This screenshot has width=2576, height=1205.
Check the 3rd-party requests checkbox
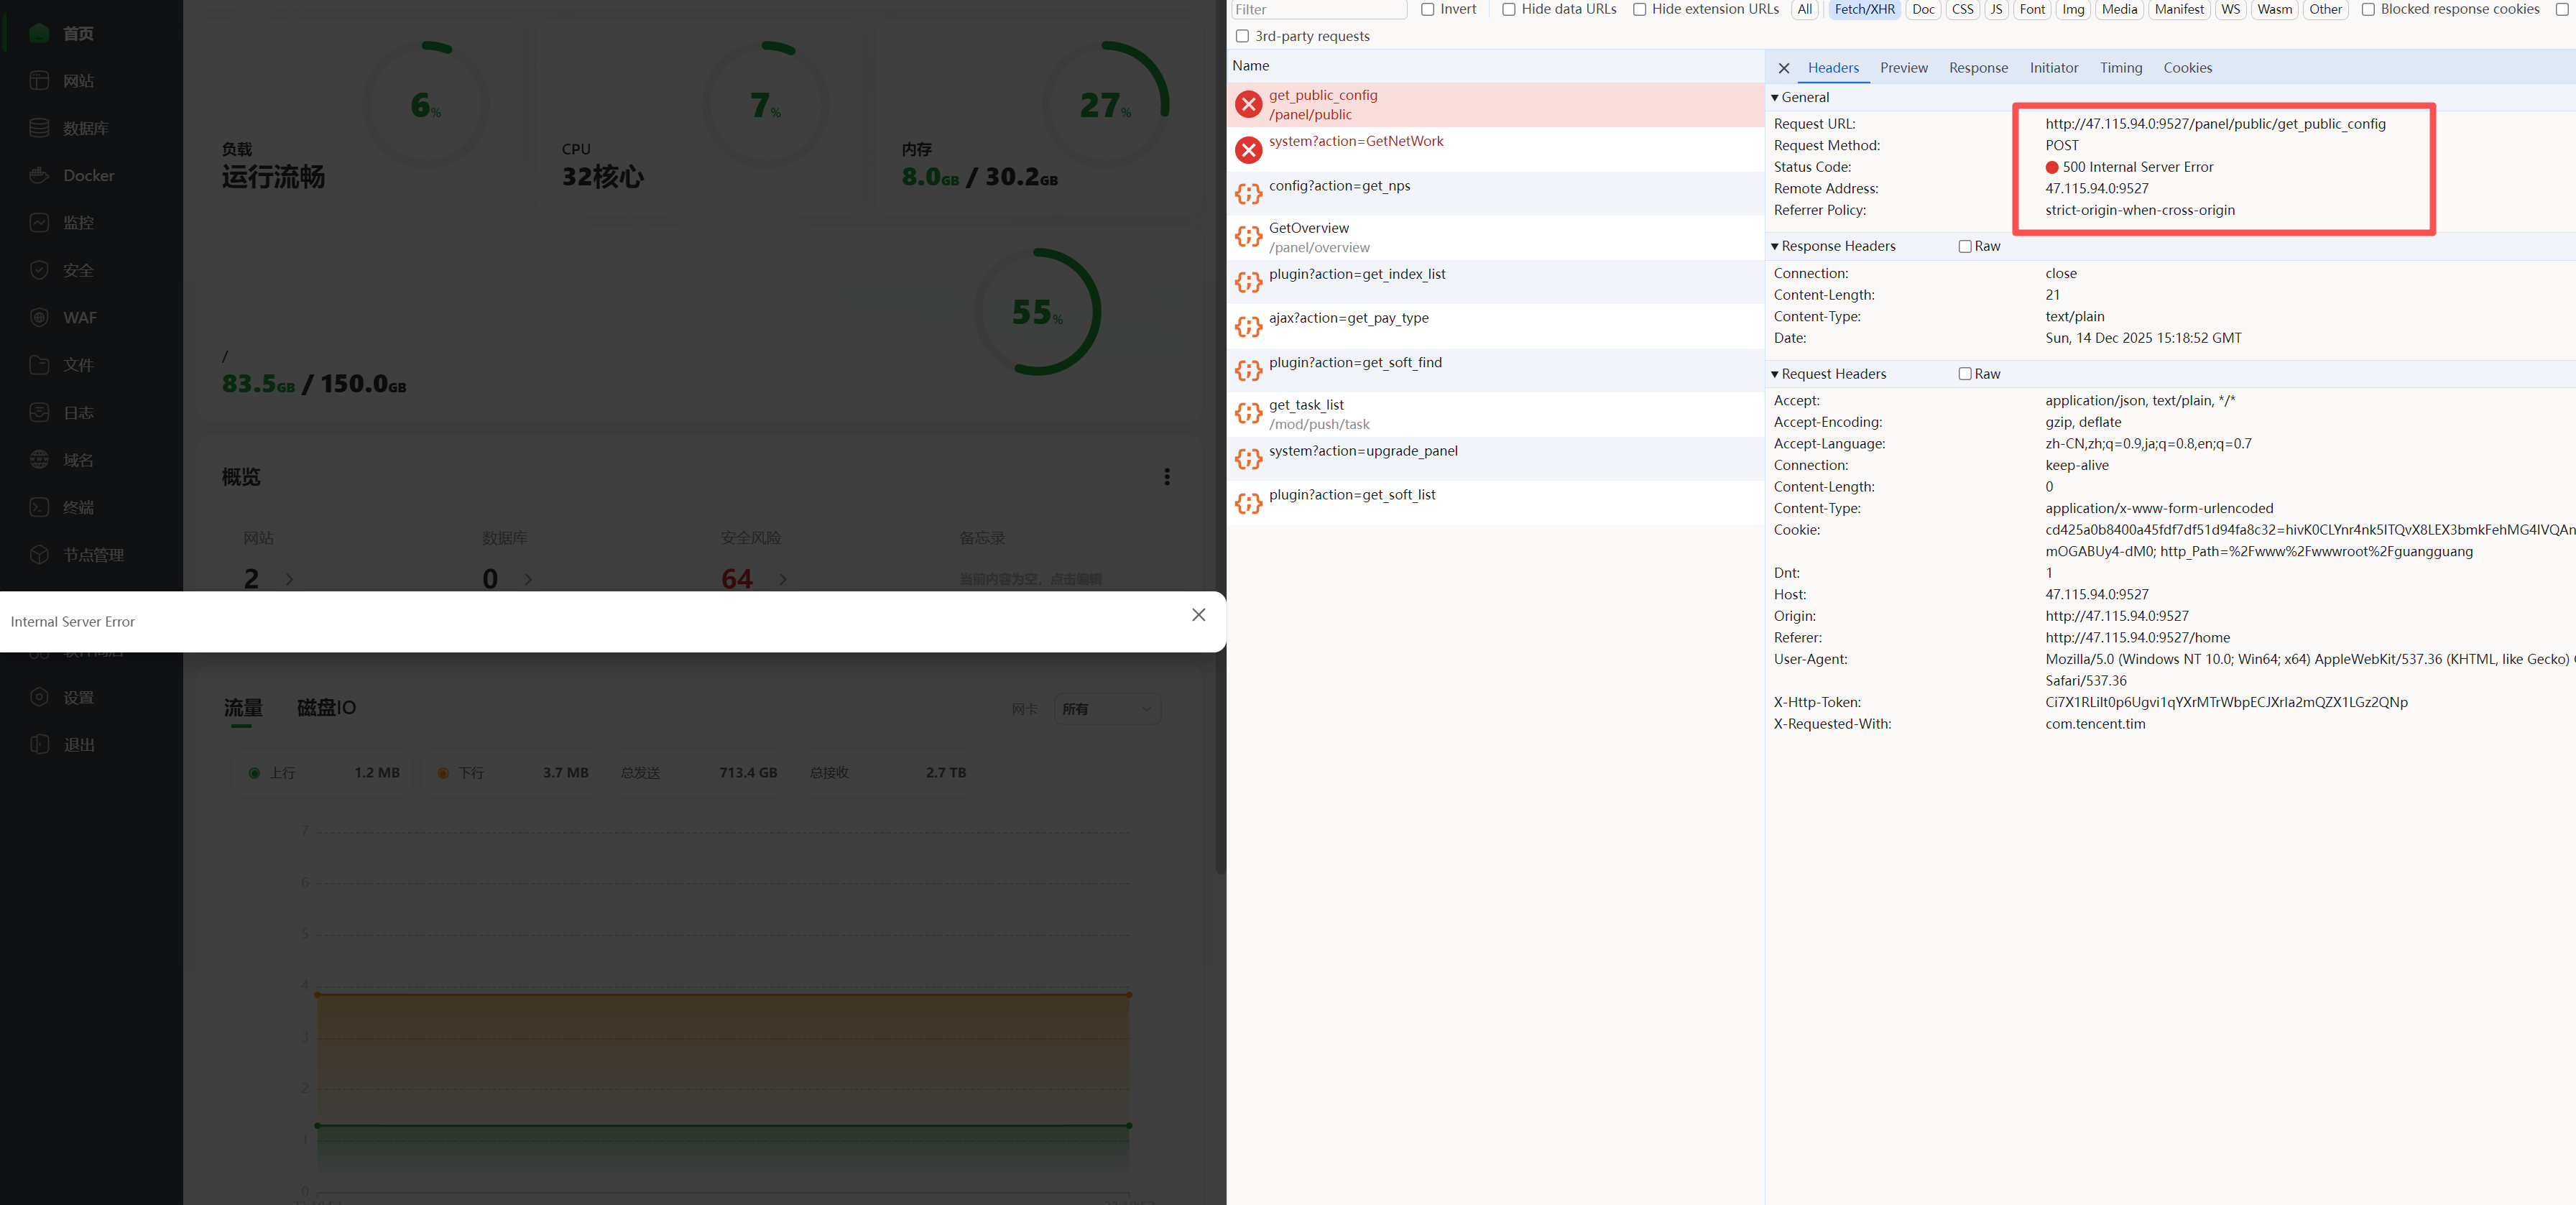[1242, 36]
